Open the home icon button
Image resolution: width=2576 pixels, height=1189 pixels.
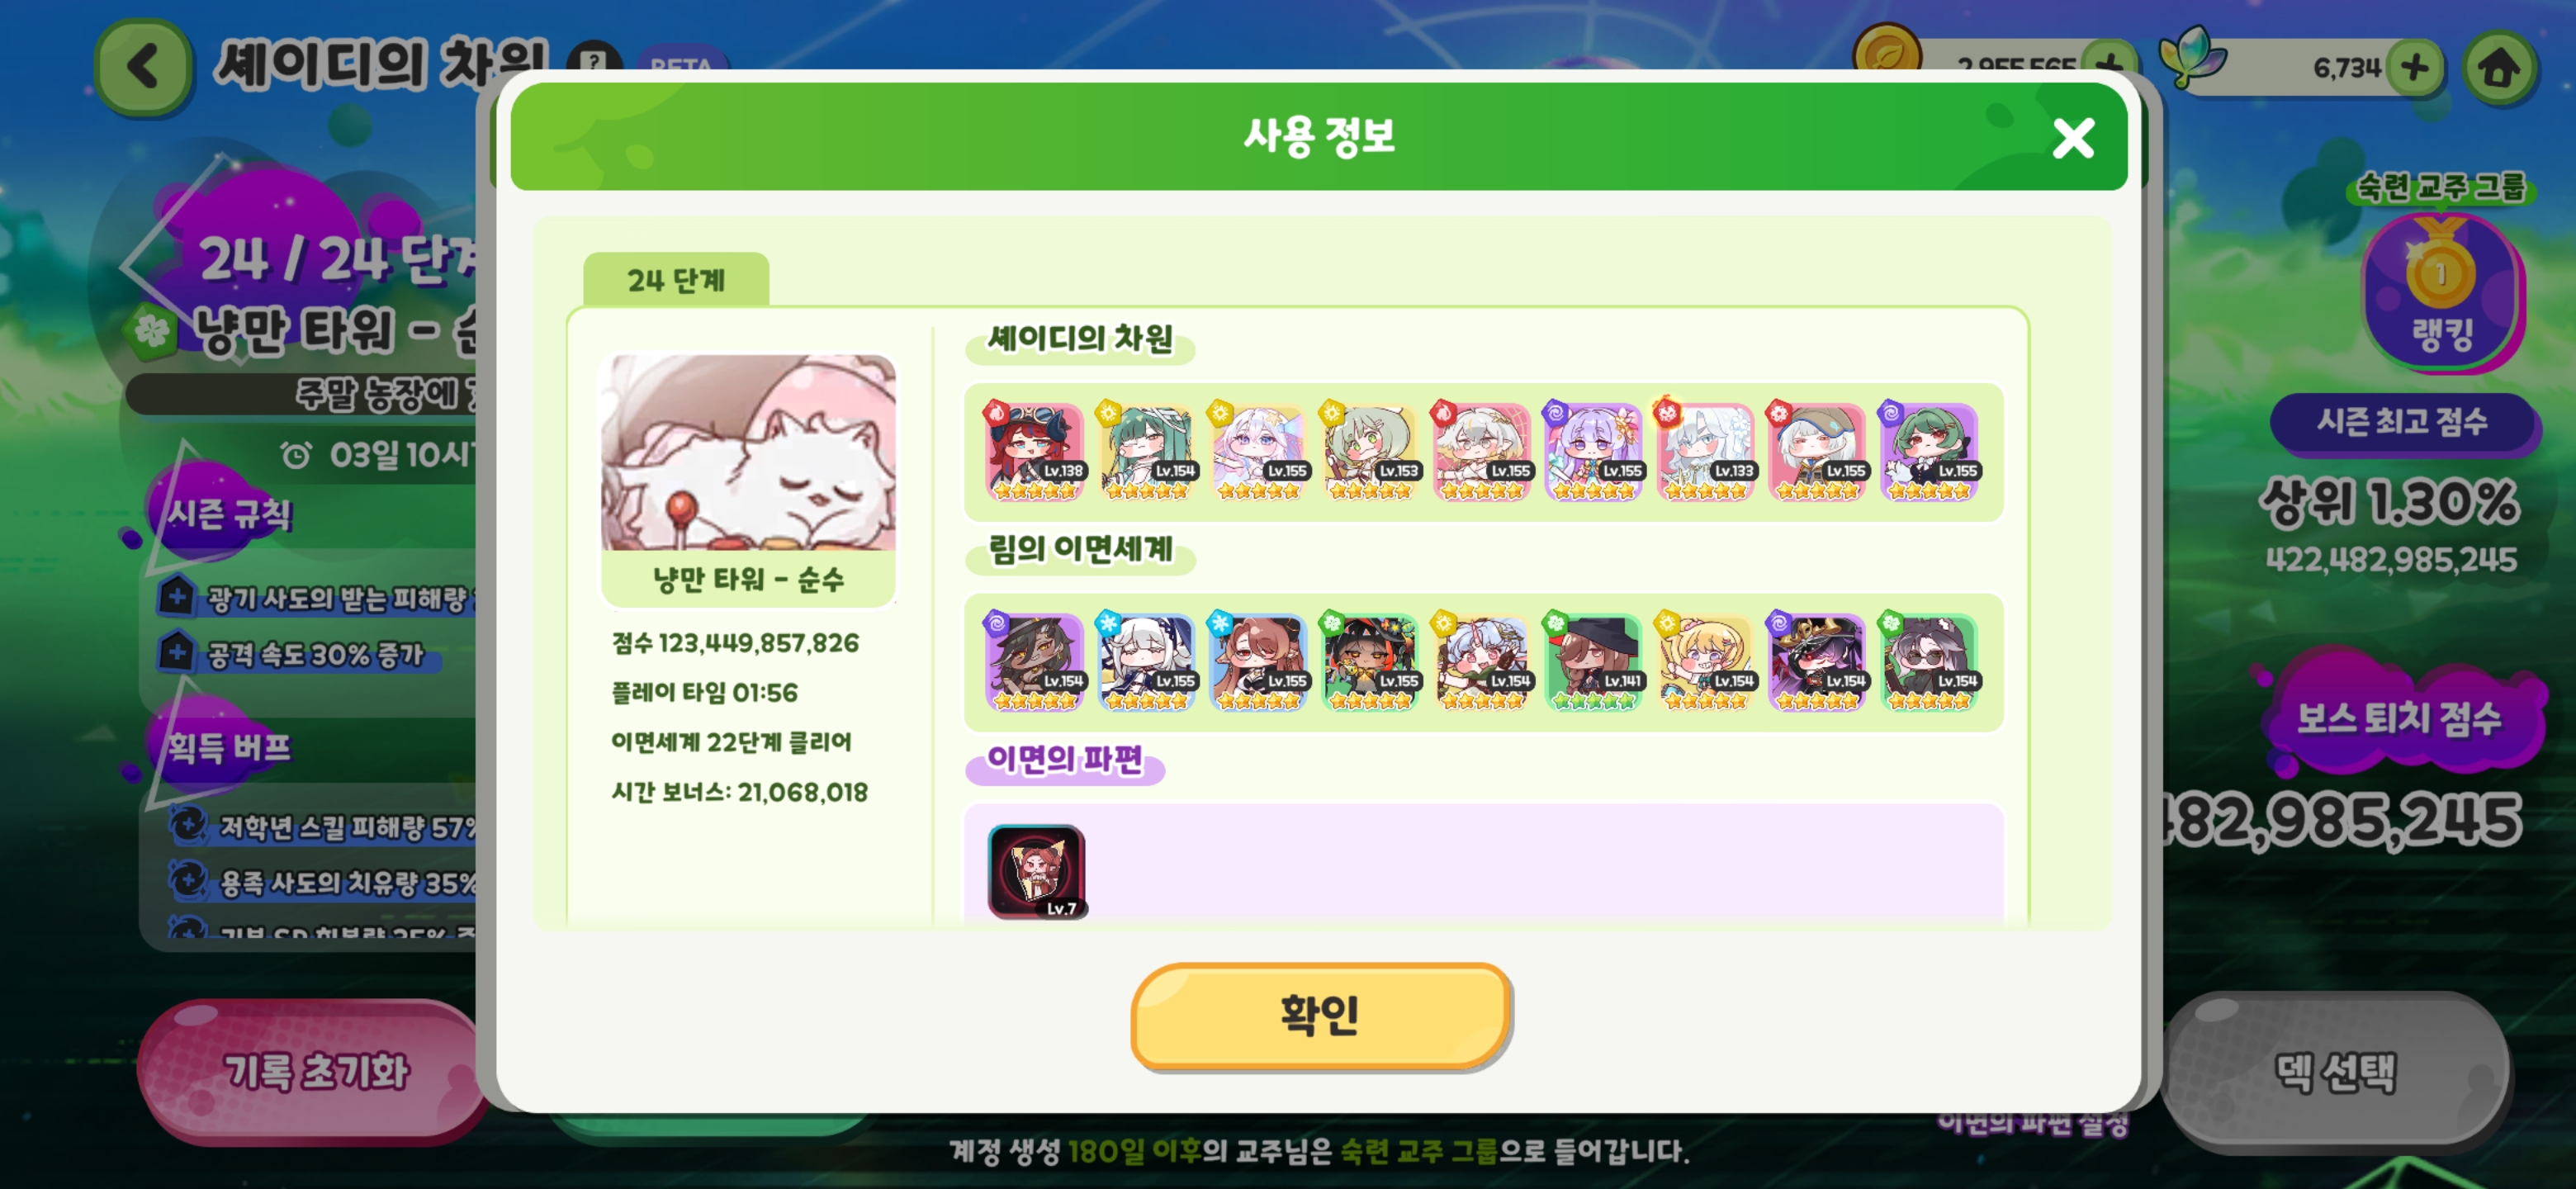tap(2499, 68)
